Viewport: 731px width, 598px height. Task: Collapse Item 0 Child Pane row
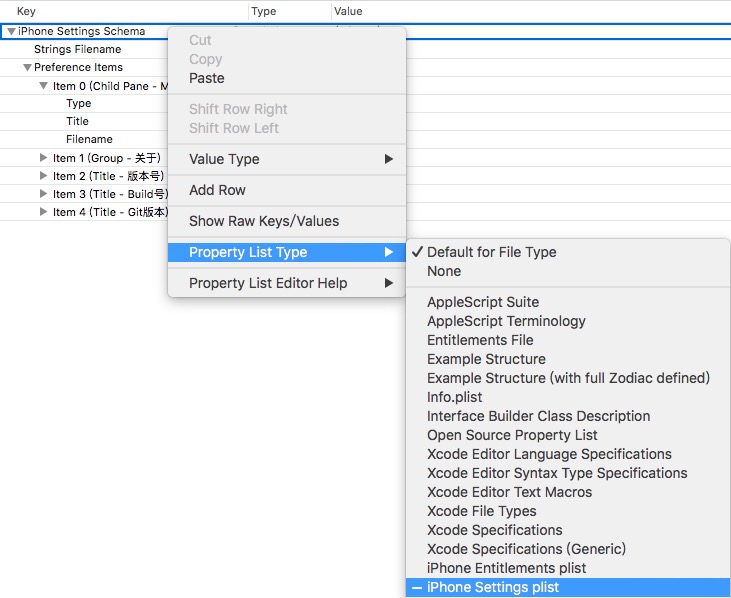coord(43,86)
